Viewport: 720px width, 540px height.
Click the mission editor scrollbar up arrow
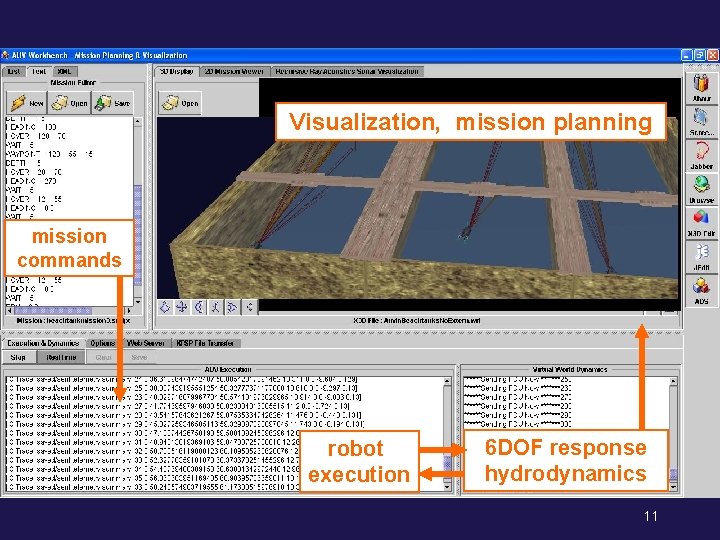[138, 122]
